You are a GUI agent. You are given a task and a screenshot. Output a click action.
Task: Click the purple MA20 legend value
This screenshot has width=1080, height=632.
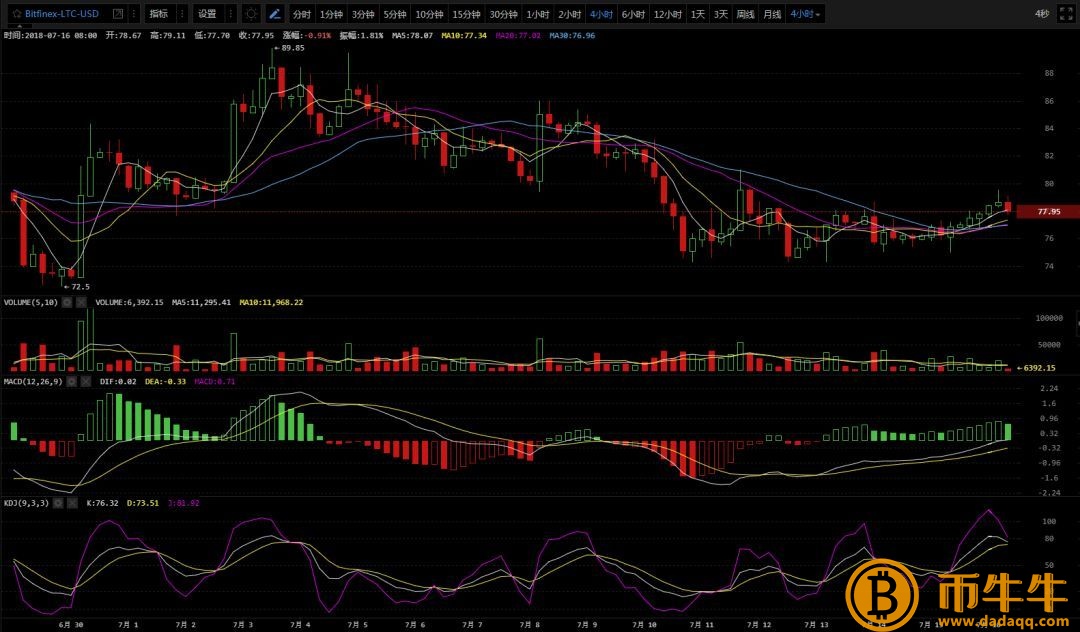coord(518,35)
